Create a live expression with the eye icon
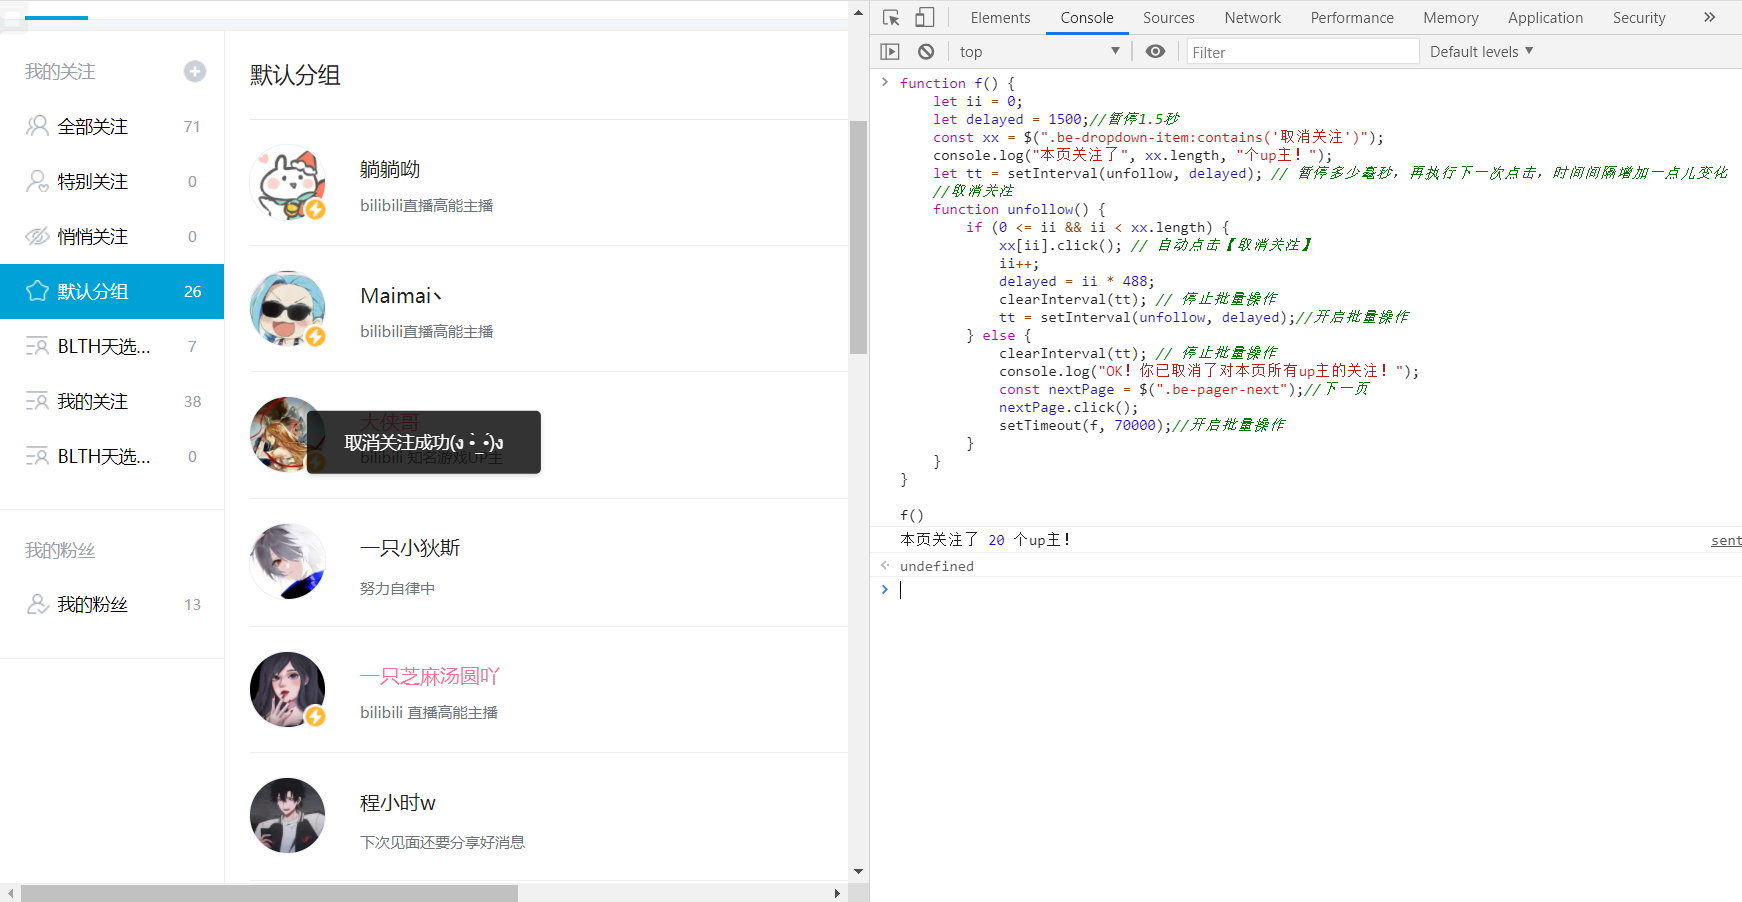The height and width of the screenshot is (902, 1742). [x=1155, y=51]
